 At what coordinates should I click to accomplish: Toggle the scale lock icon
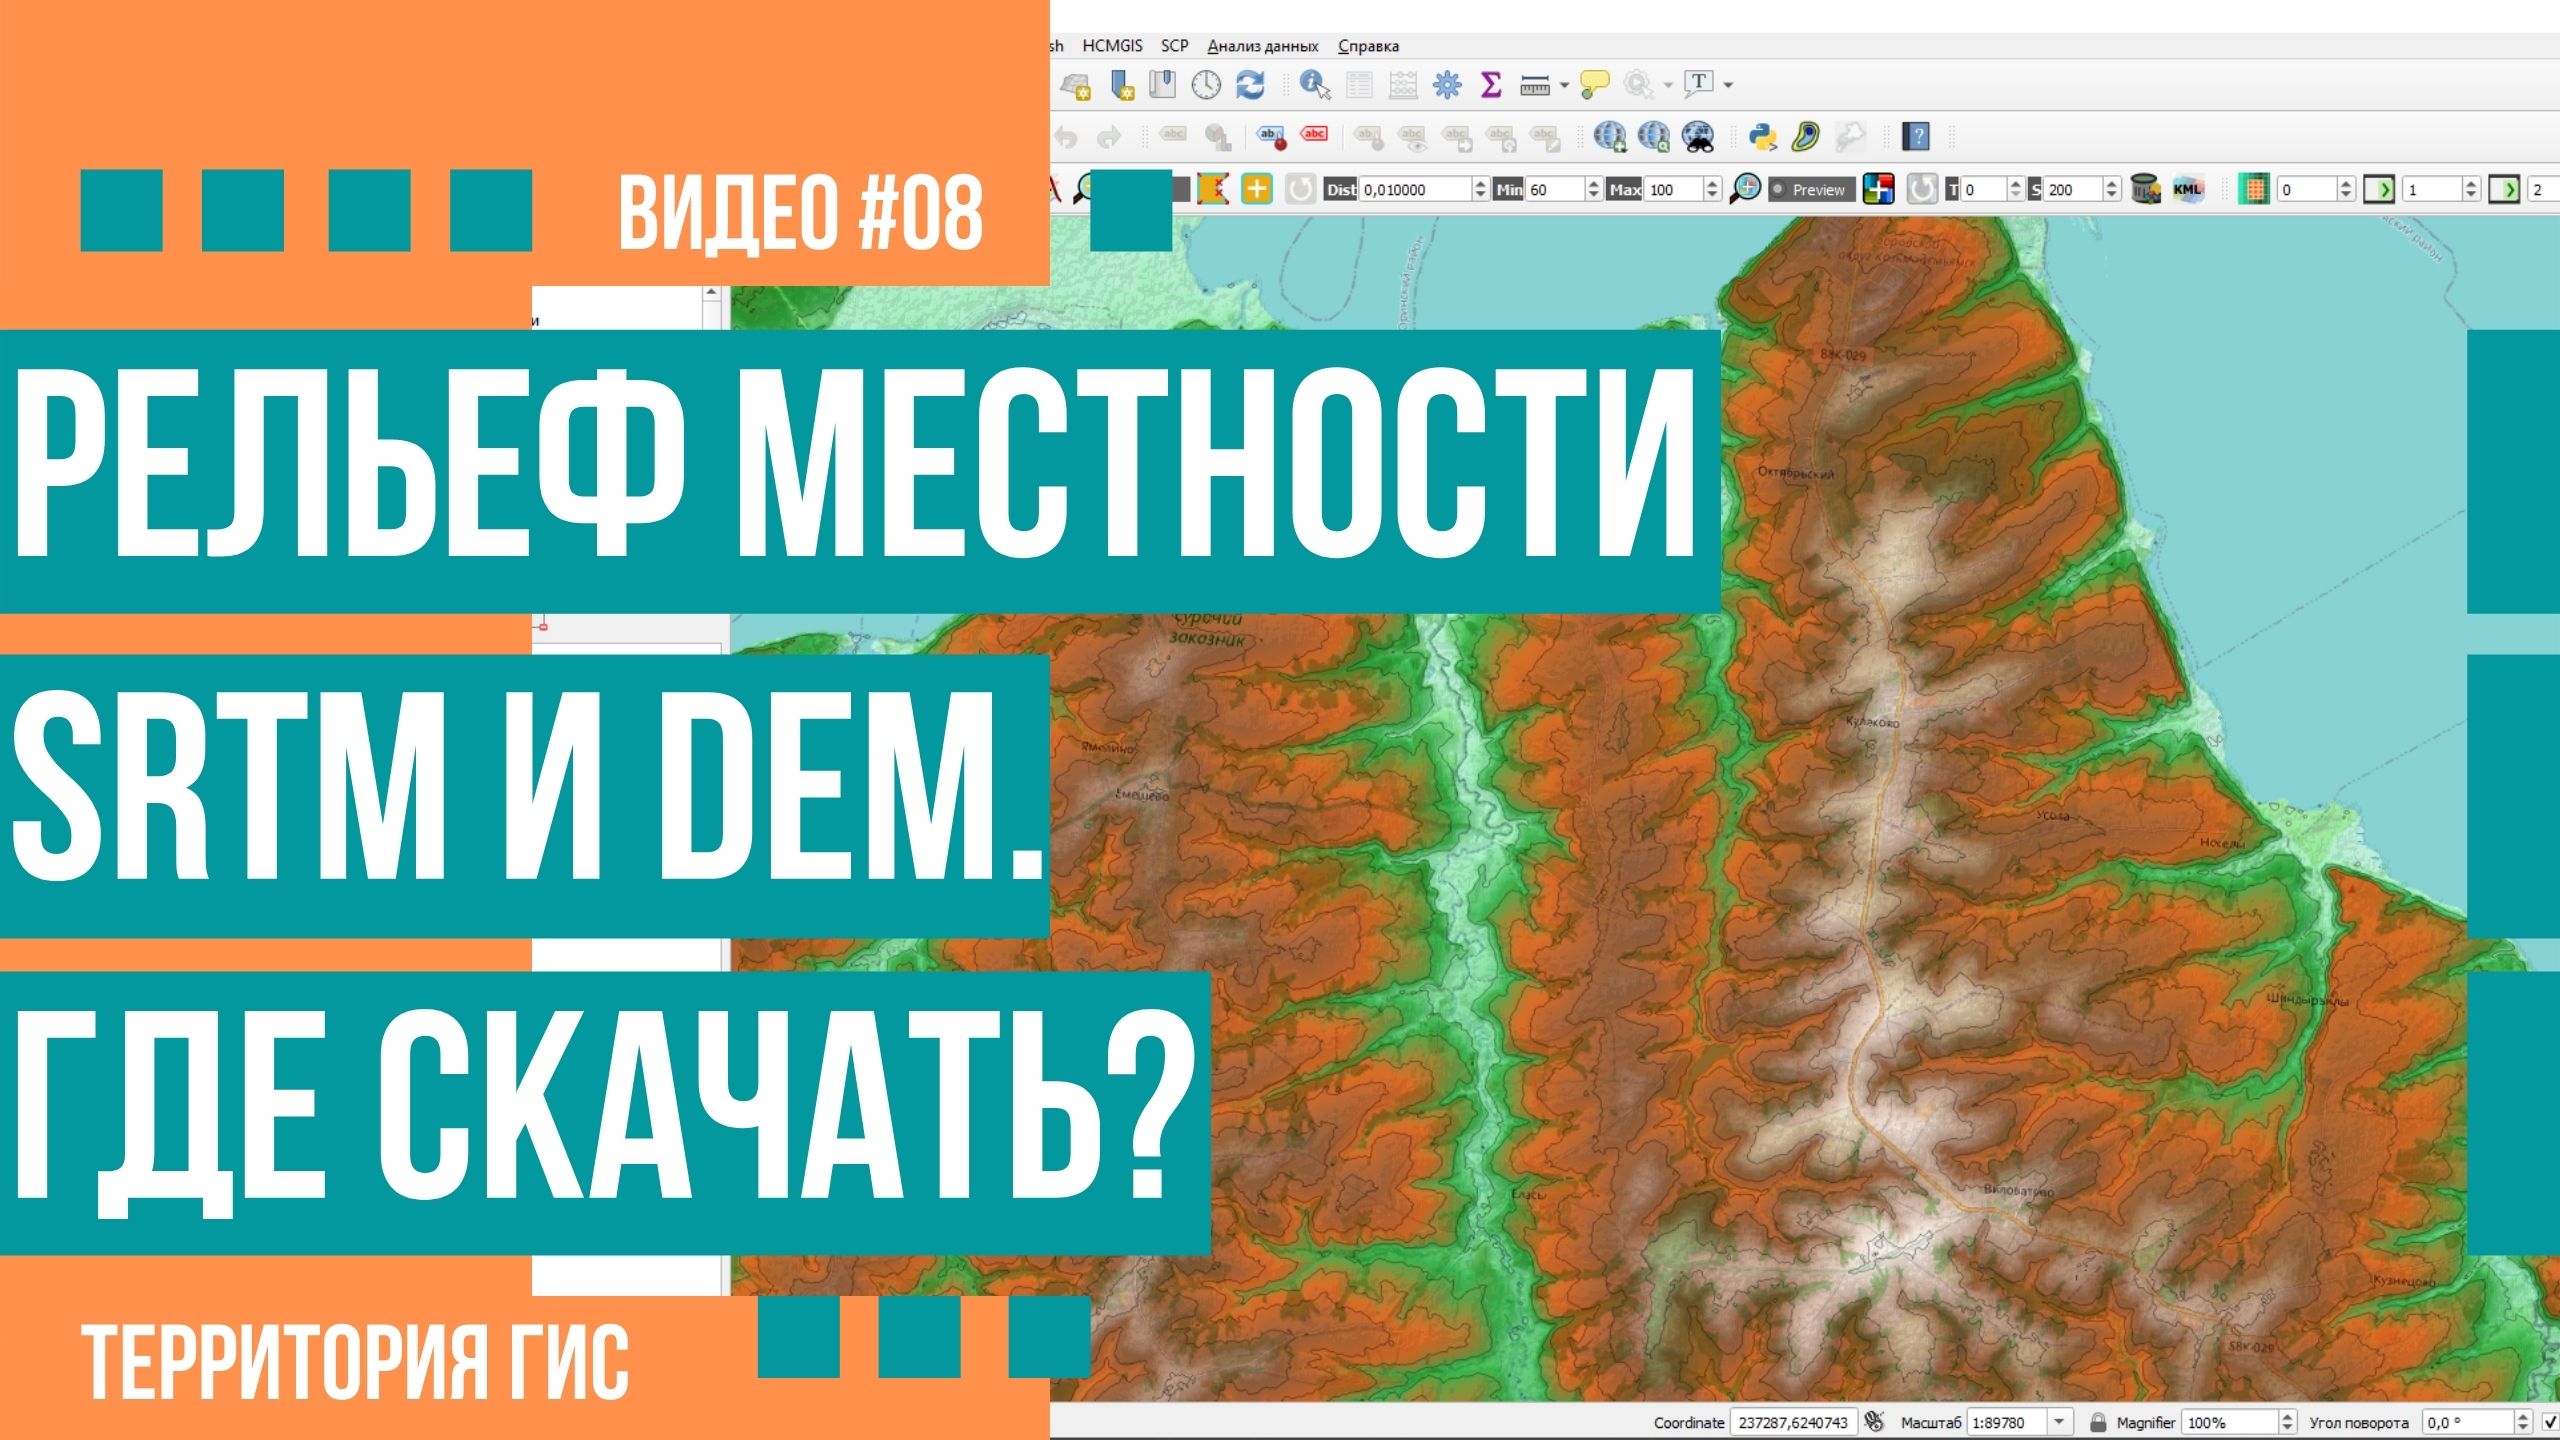coord(2098,1422)
